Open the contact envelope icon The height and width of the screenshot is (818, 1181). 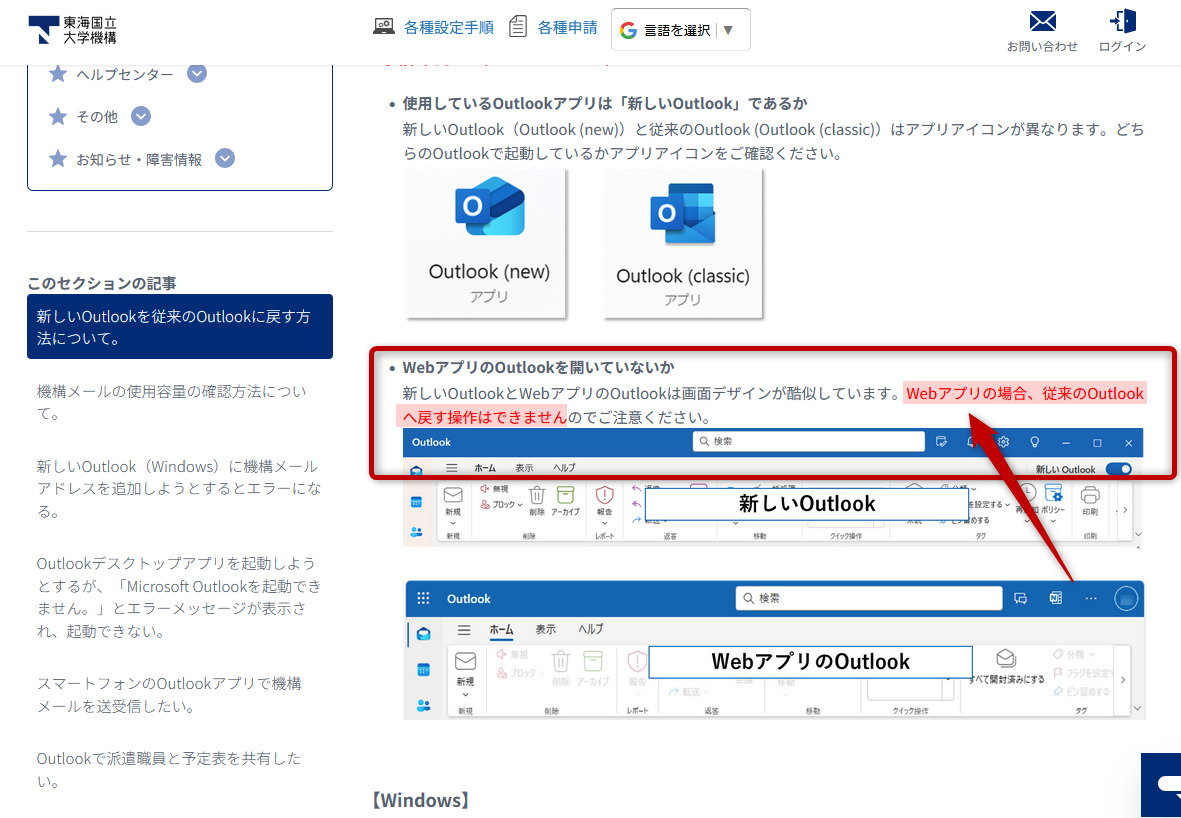1042,21
